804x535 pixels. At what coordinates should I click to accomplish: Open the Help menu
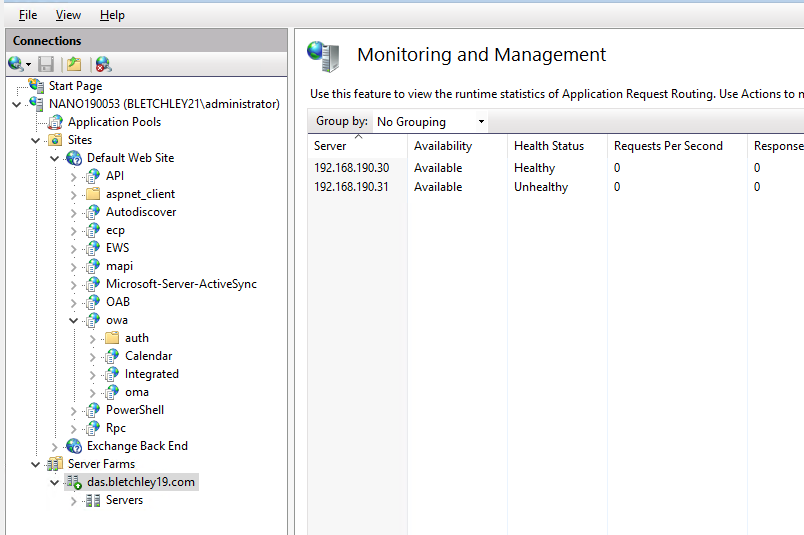(112, 15)
